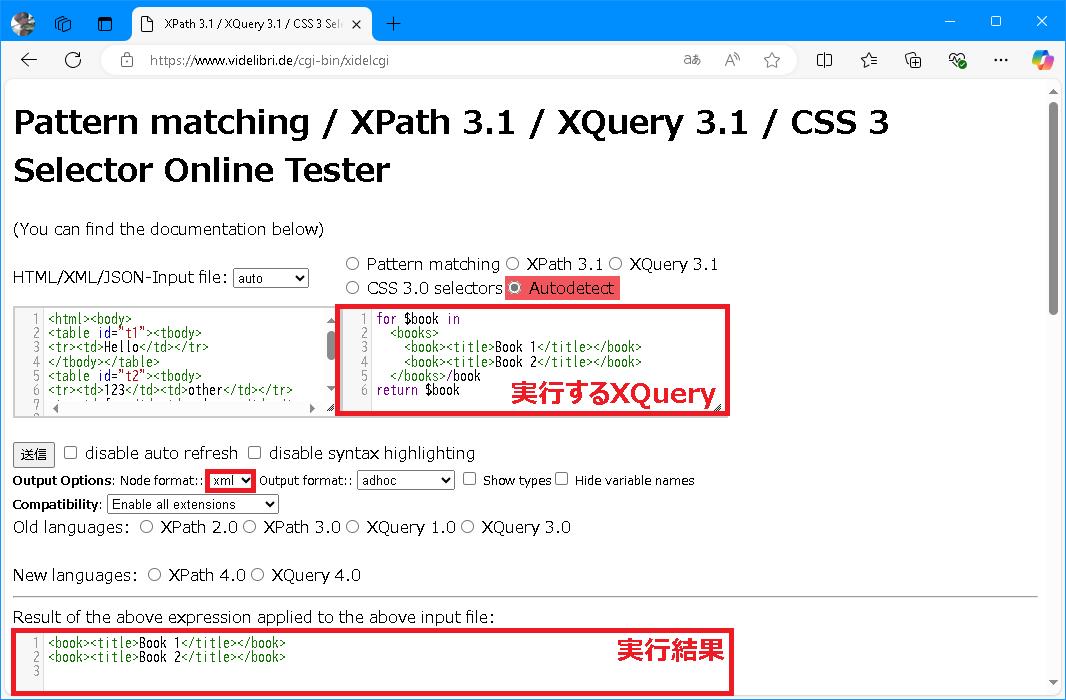This screenshot has height=700, width=1066.
Task: Open the Split screen icon
Action: [824, 60]
